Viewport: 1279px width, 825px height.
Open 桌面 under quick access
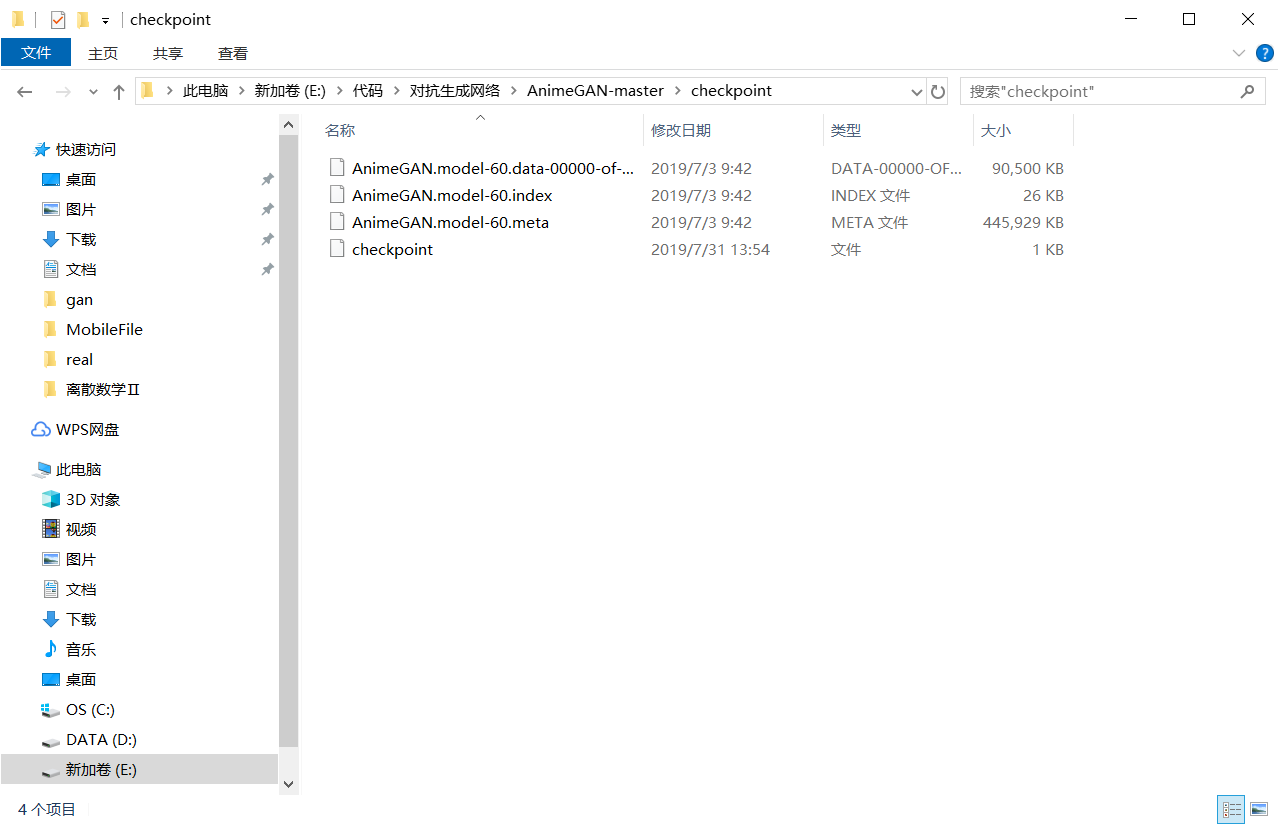[x=80, y=179]
